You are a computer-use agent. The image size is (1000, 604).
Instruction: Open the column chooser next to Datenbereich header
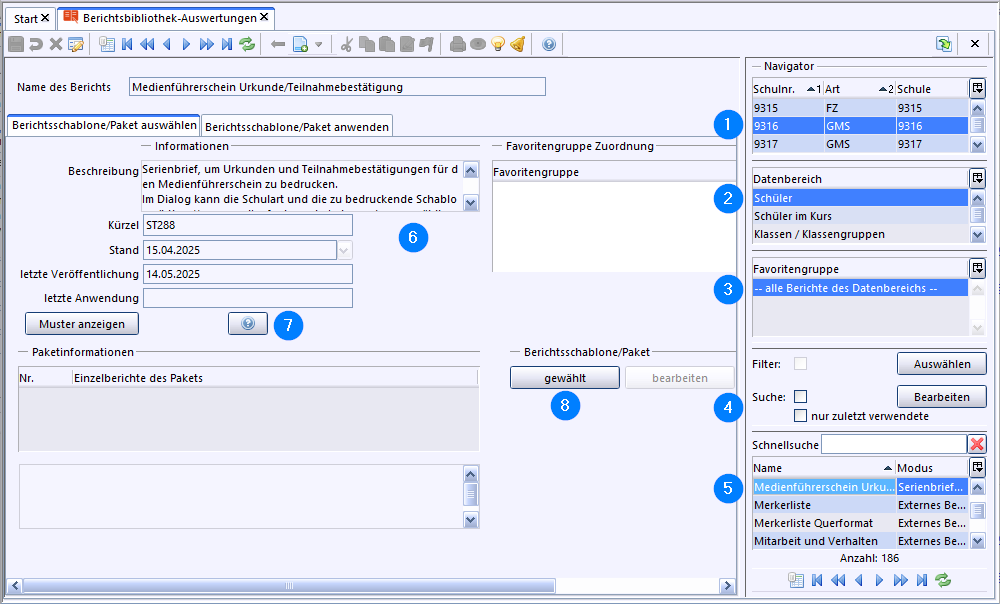click(x=978, y=178)
